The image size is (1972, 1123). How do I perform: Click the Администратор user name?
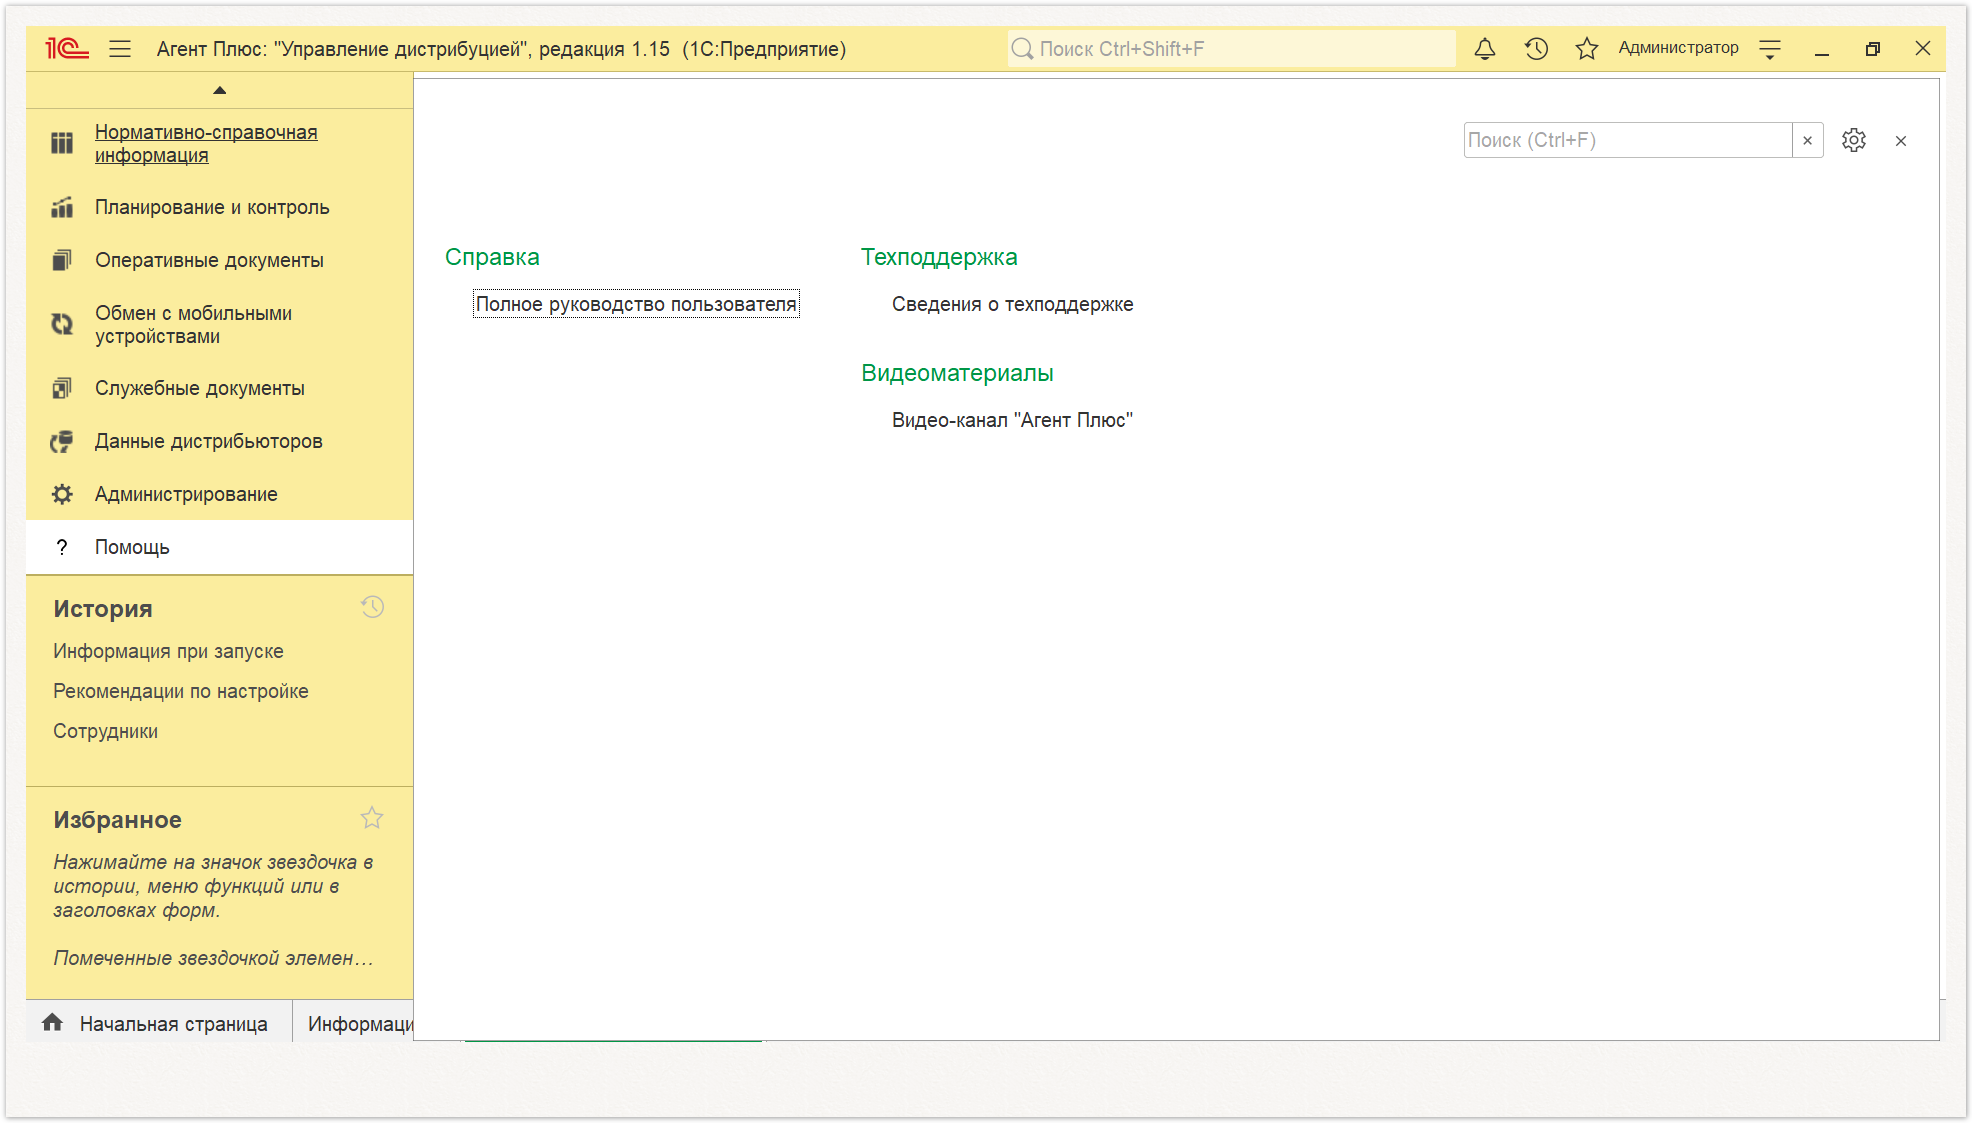click(x=1678, y=48)
